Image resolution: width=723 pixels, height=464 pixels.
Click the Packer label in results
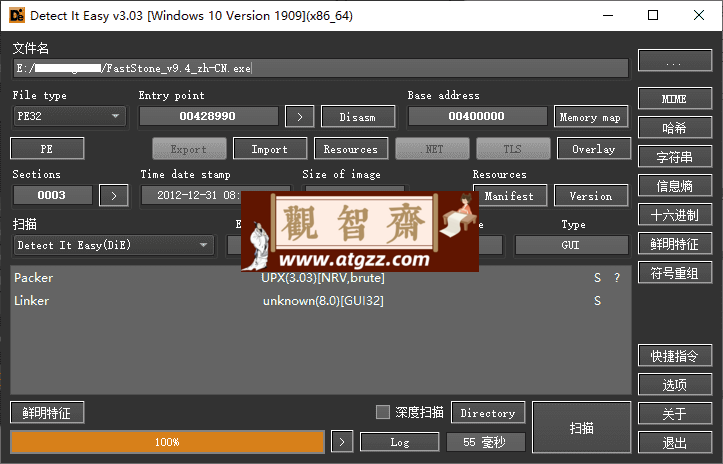(33, 278)
